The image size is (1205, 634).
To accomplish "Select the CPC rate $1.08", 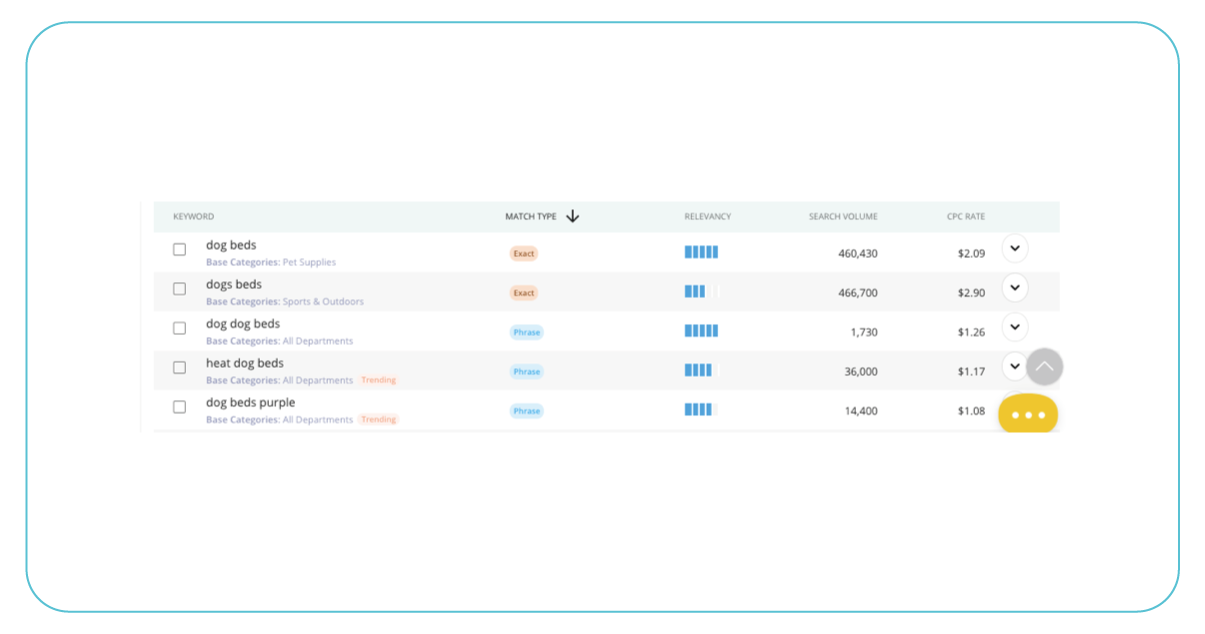I will [x=971, y=411].
